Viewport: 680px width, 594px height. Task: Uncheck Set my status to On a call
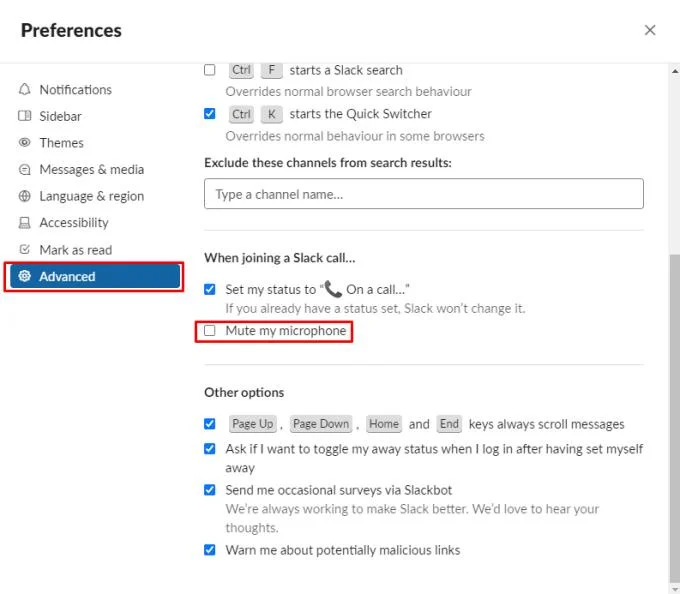209,289
